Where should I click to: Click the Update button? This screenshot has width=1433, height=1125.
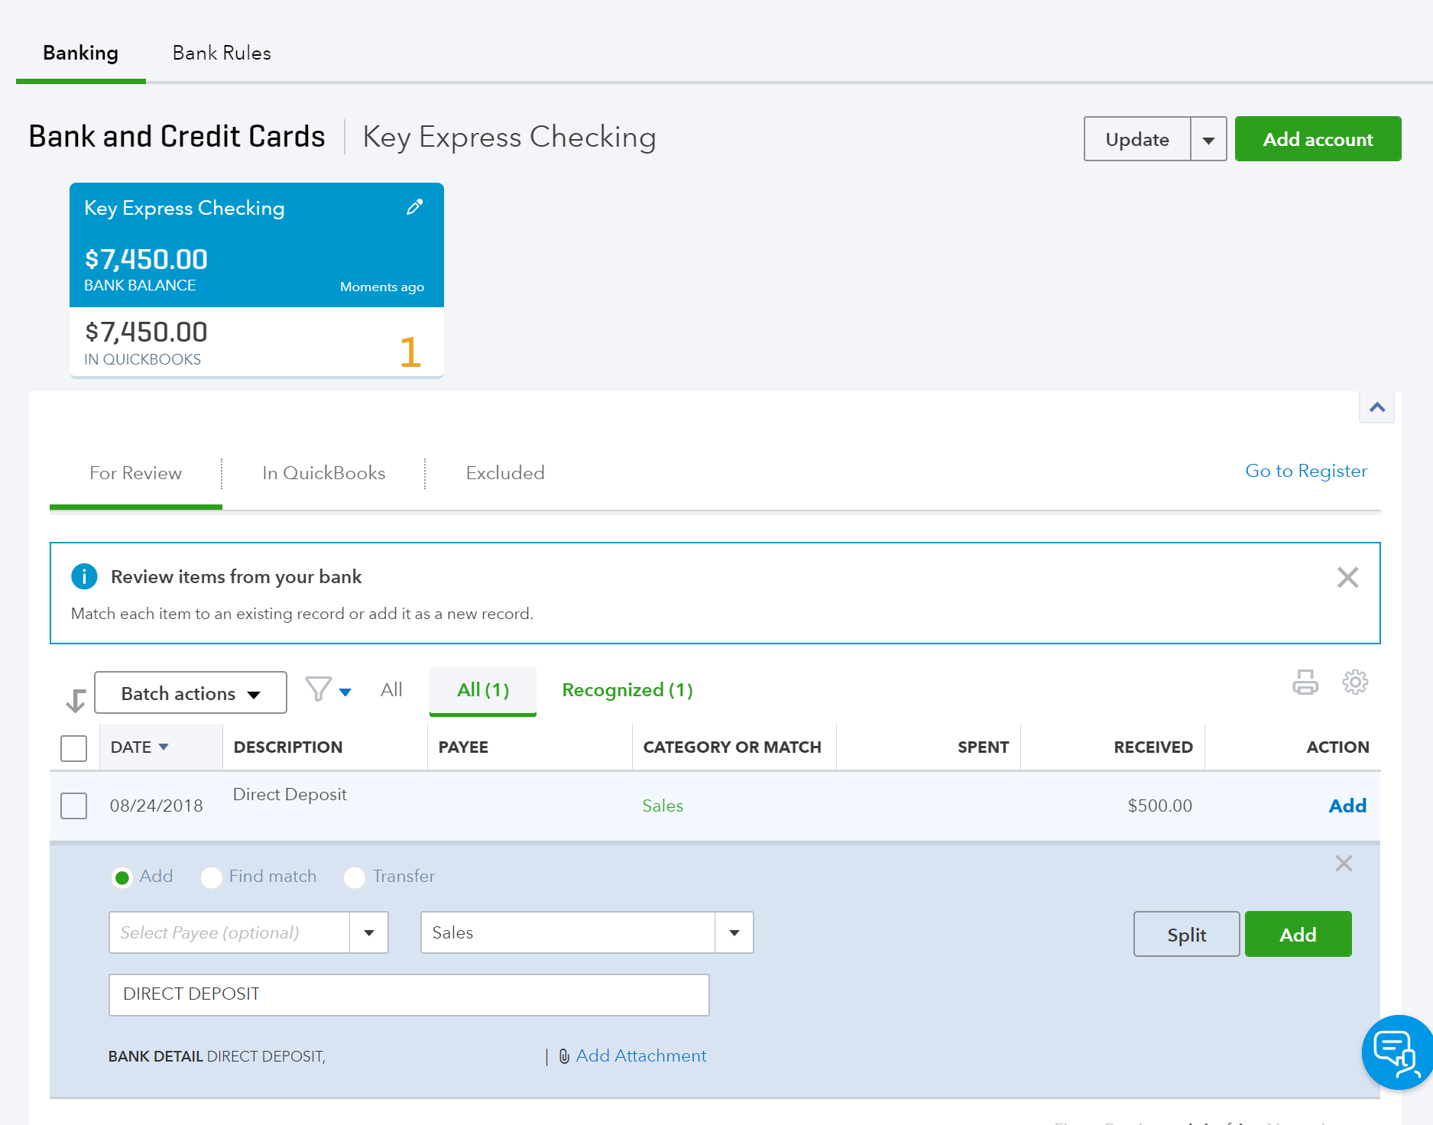(x=1137, y=139)
